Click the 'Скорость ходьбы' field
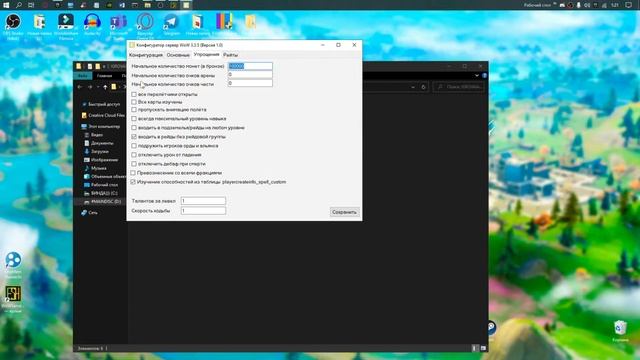Image resolution: width=640 pixels, height=360 pixels. click(203, 211)
